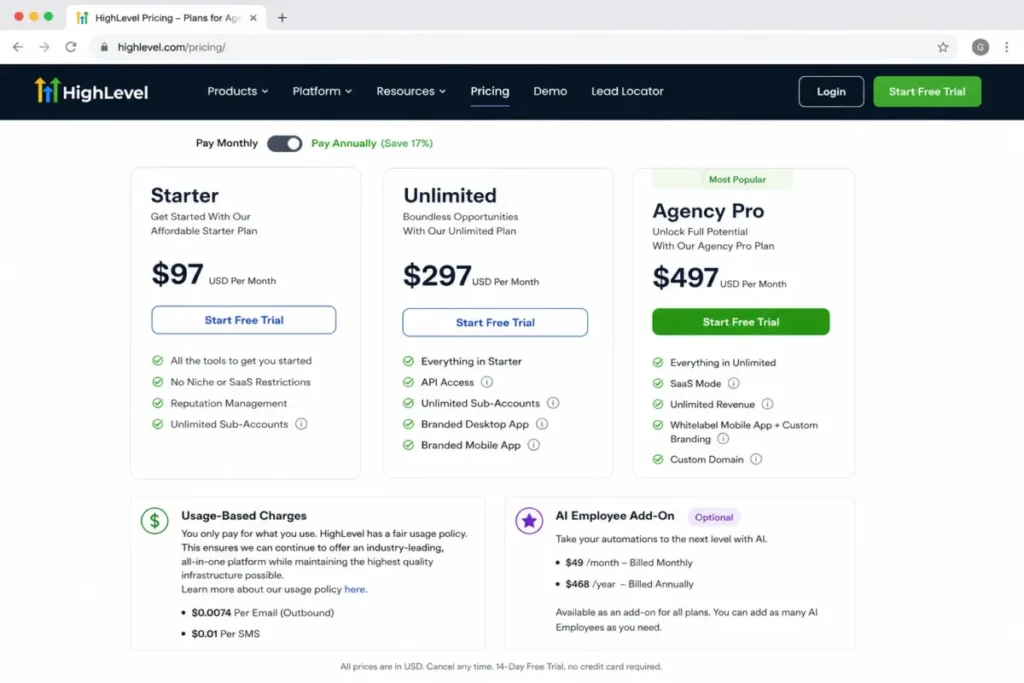Start free trial for Agency Pro
Screen dimensions: 1024x683
(x=741, y=322)
